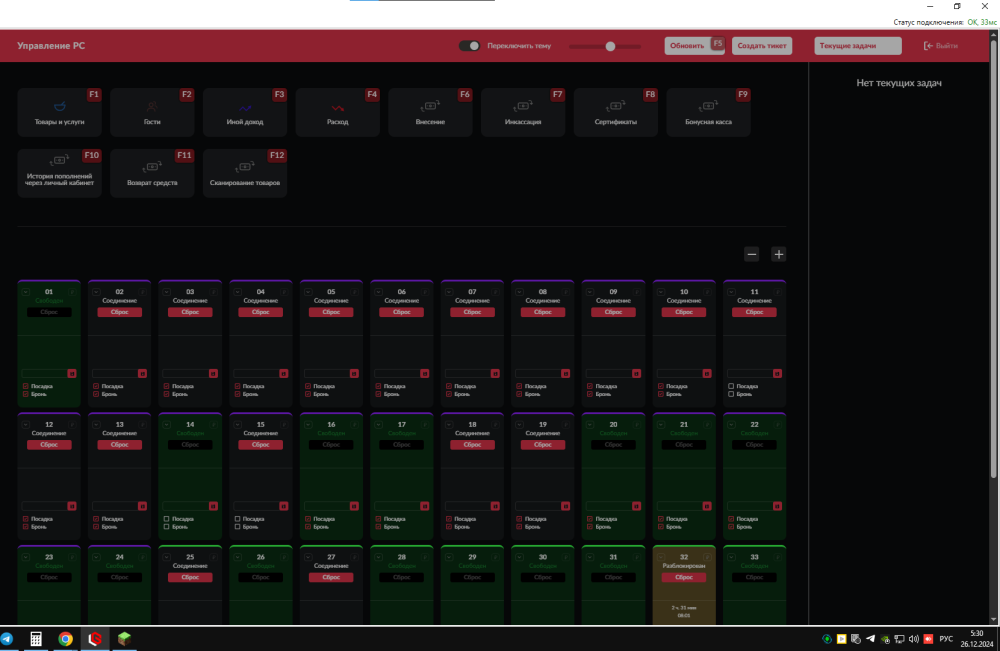
Task: Launch Google Chrome from taskbar
Action: coord(65,639)
